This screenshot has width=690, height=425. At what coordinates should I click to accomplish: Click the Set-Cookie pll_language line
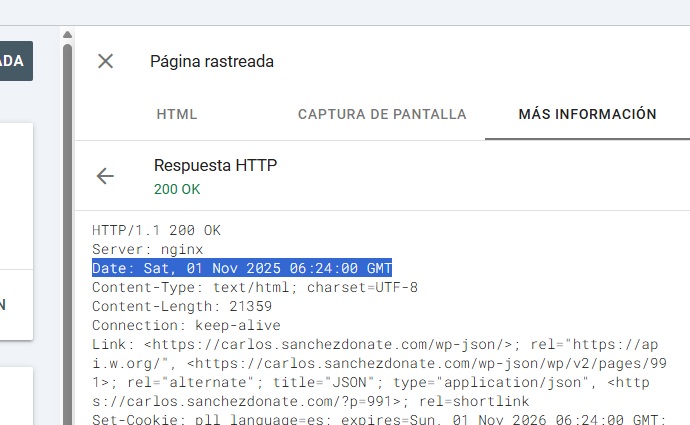point(380,420)
